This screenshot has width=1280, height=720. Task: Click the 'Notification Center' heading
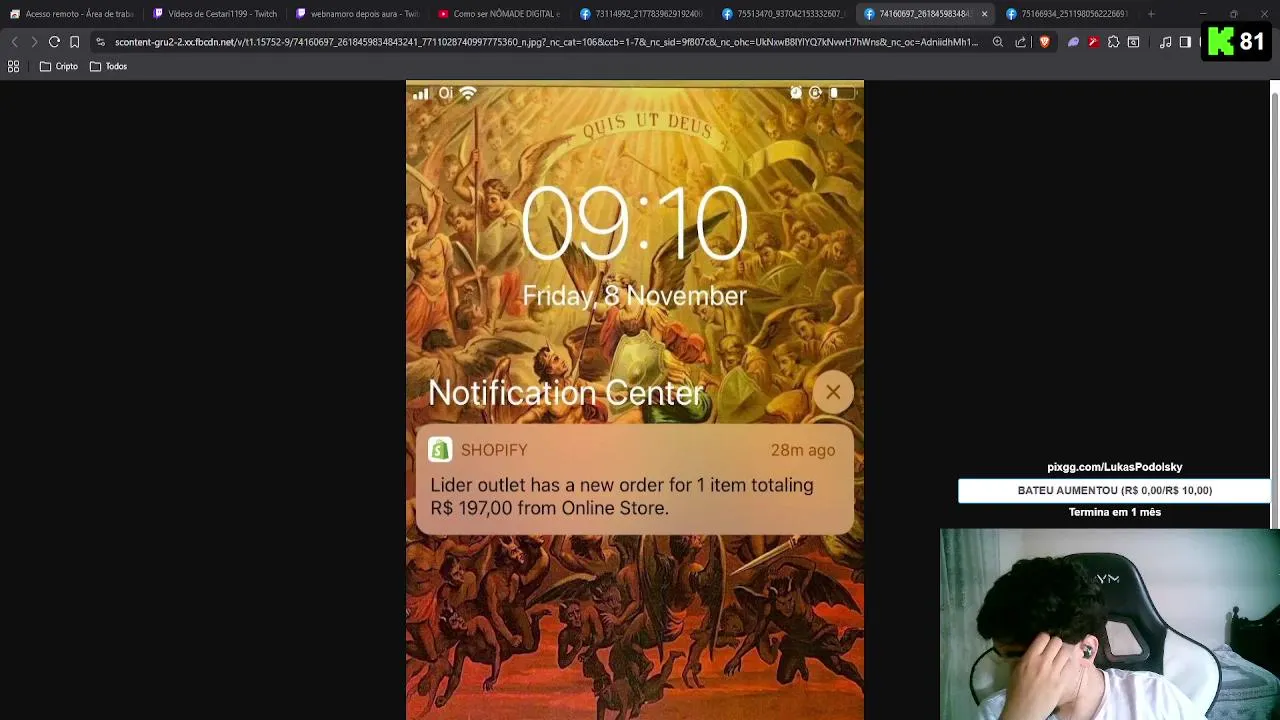[566, 393]
